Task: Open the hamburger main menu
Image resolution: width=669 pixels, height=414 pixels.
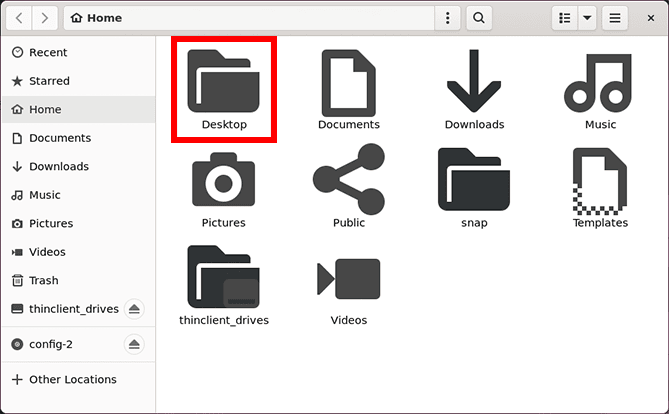Action: pyautogui.click(x=615, y=18)
